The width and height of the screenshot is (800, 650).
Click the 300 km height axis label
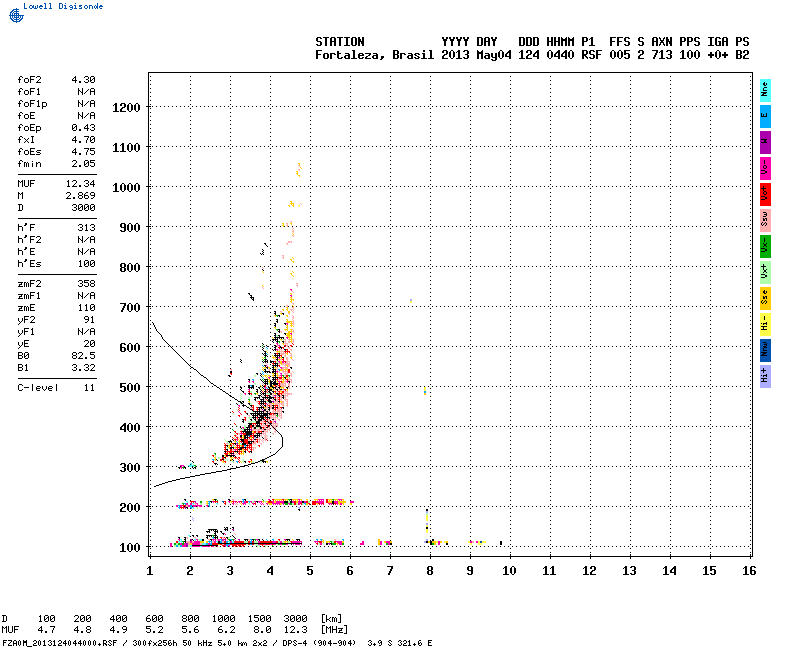[130, 468]
